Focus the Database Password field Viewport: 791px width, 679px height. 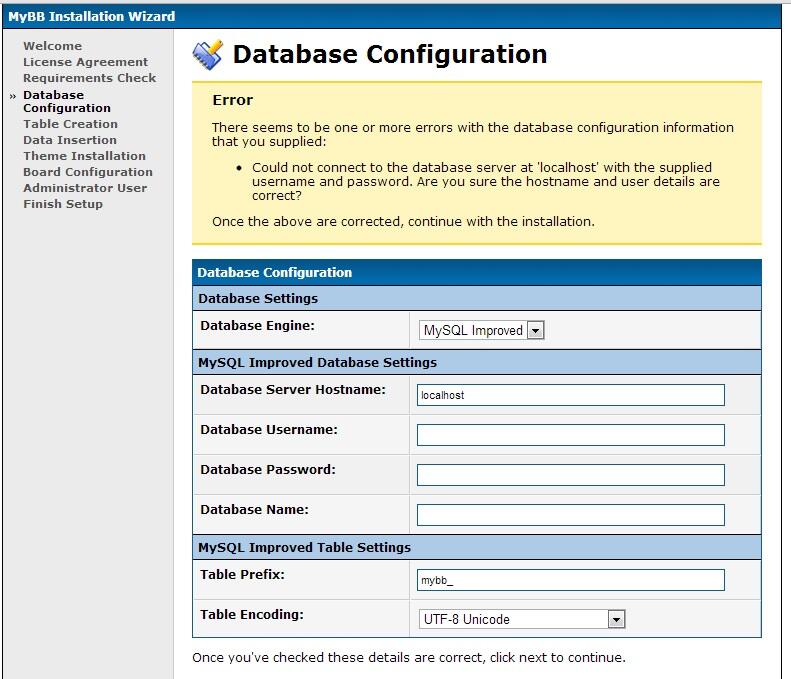coord(571,475)
